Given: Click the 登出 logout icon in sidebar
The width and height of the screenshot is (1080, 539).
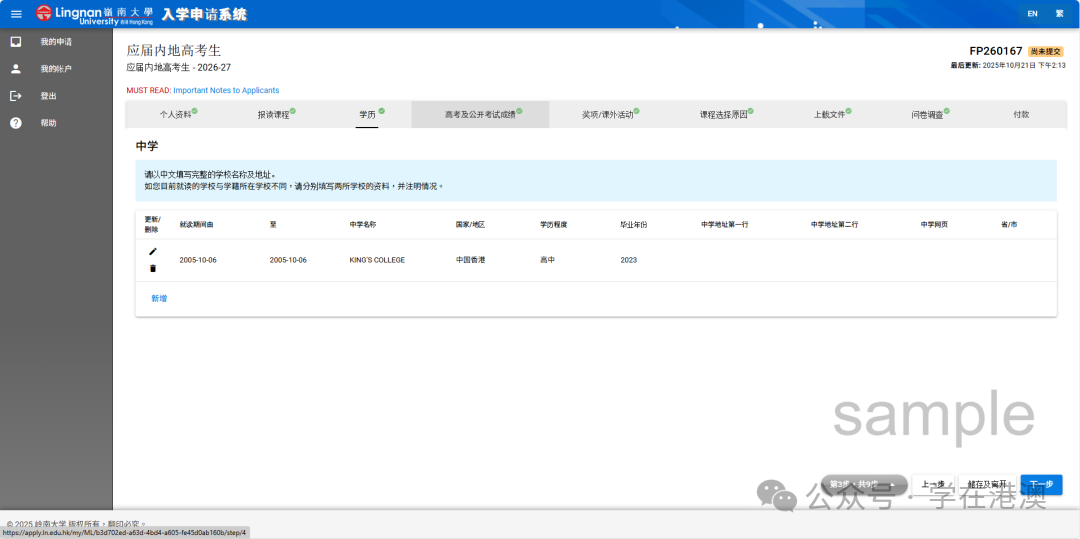Looking at the screenshot, I should tap(16, 96).
